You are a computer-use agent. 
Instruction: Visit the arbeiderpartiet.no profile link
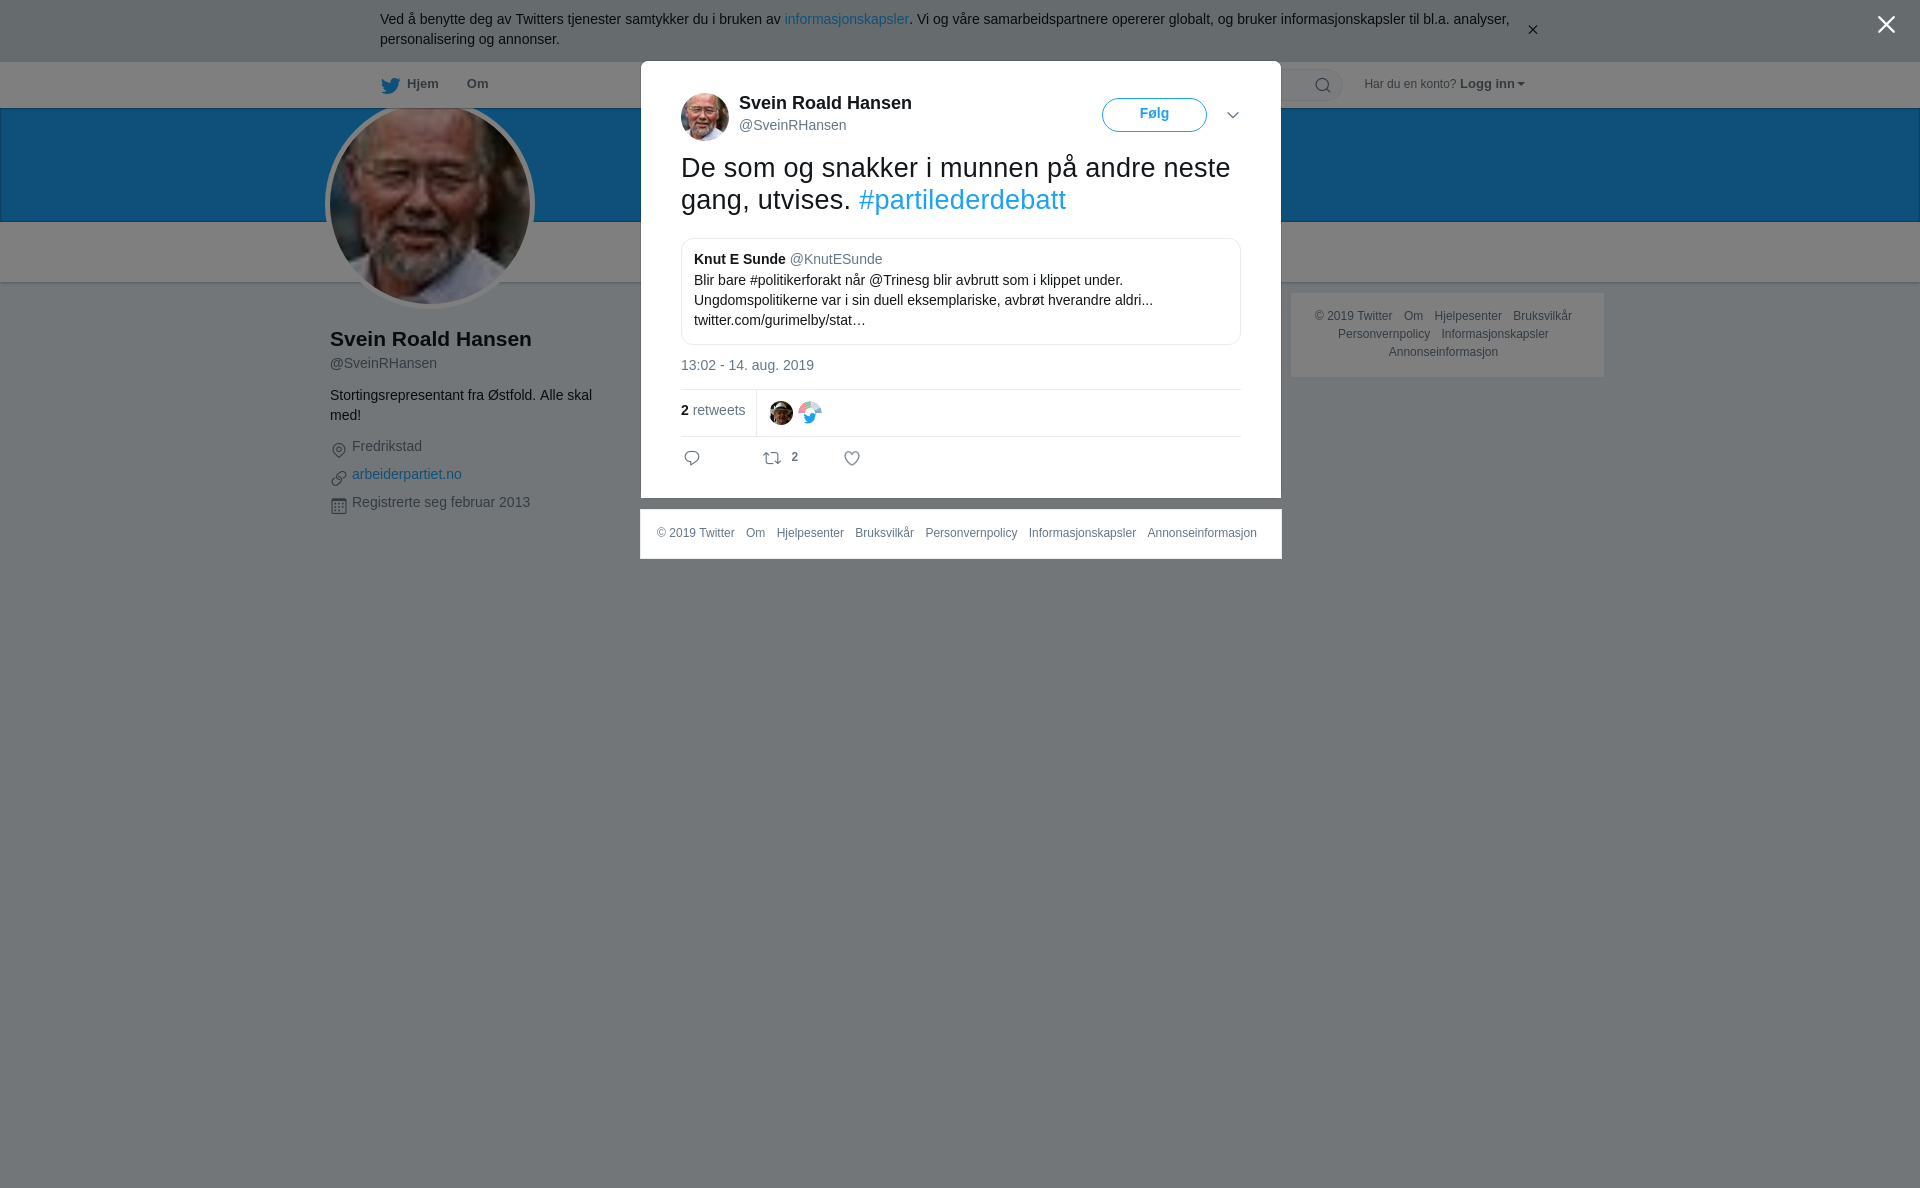tap(407, 474)
